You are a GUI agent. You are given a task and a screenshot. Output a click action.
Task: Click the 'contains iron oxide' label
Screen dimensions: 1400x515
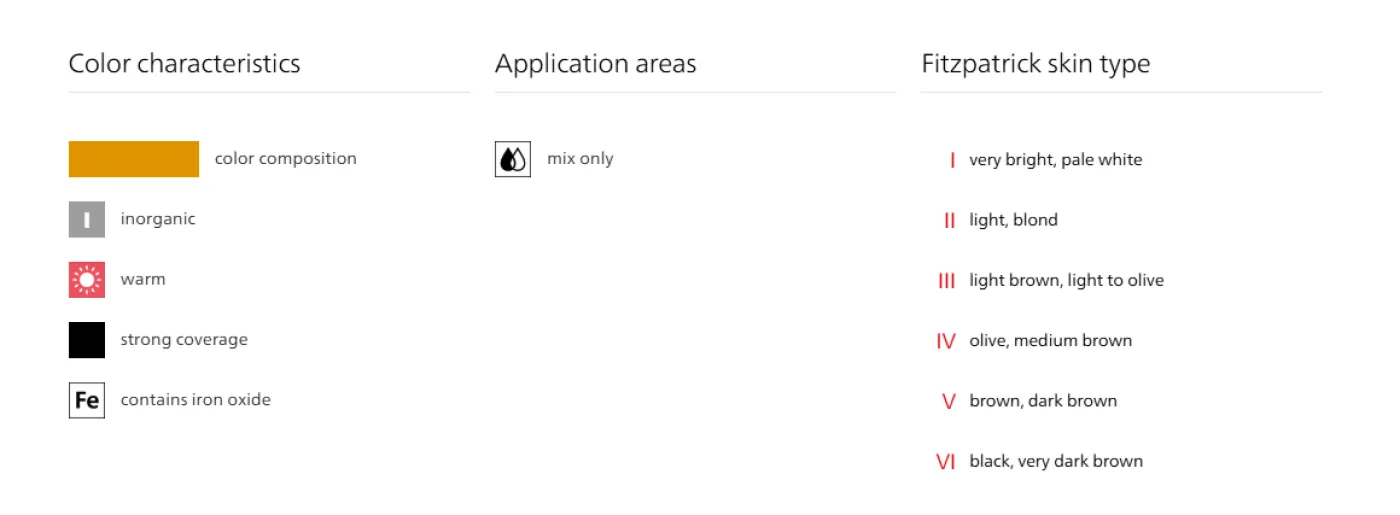195,400
